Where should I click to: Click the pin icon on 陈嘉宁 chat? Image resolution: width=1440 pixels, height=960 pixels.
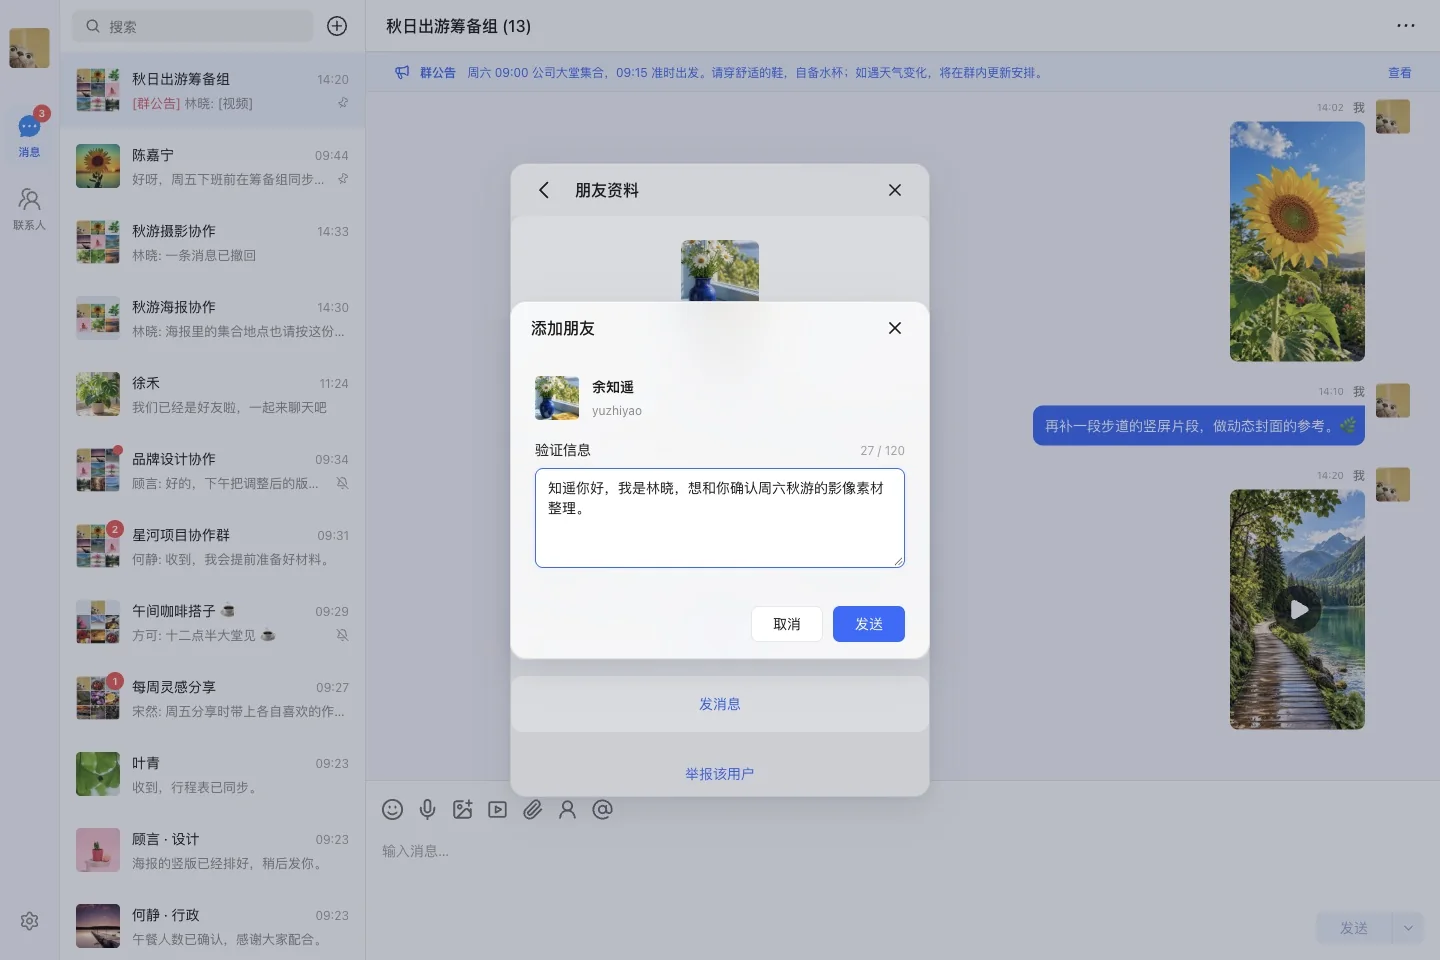pos(343,178)
